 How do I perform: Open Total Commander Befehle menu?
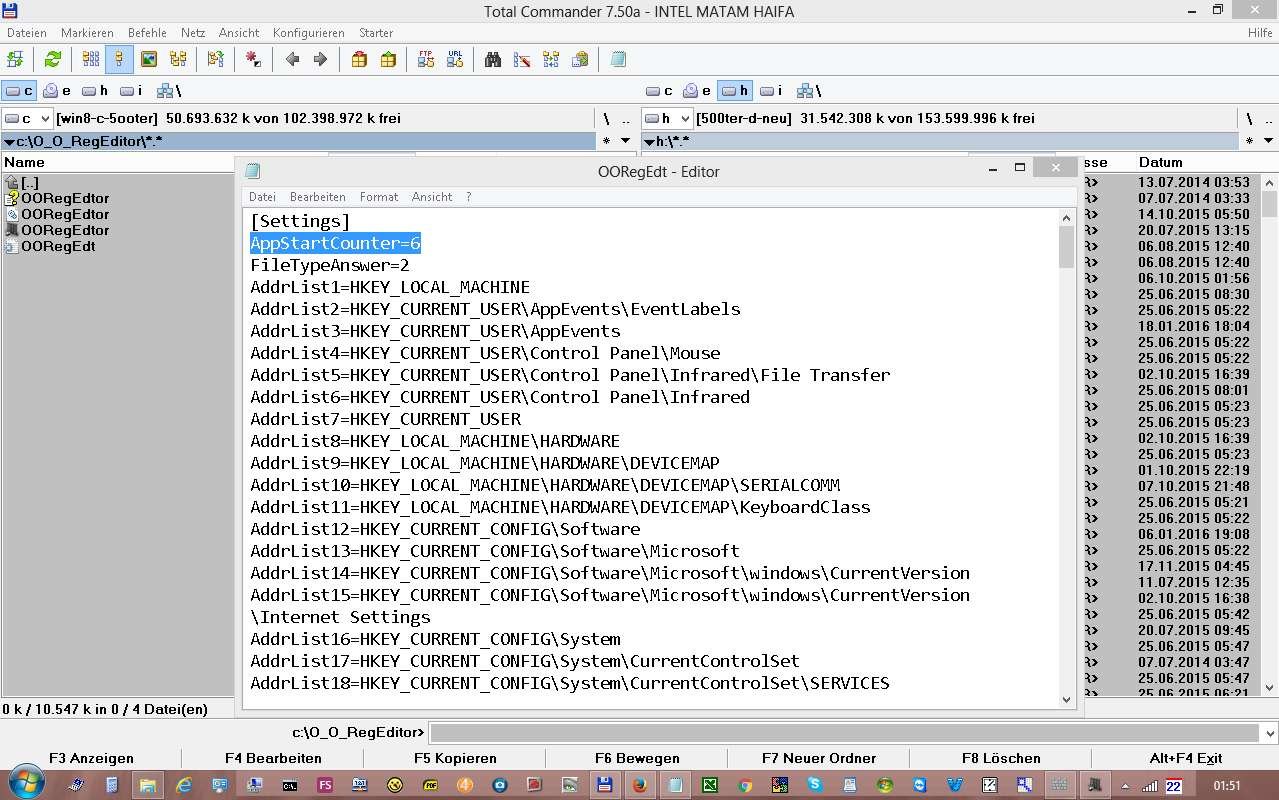coord(147,33)
